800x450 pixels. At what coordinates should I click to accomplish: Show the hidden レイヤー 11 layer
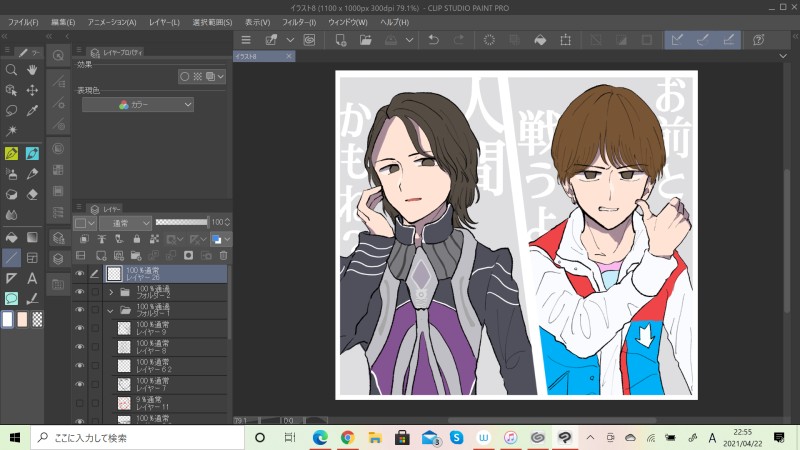click(x=80, y=403)
